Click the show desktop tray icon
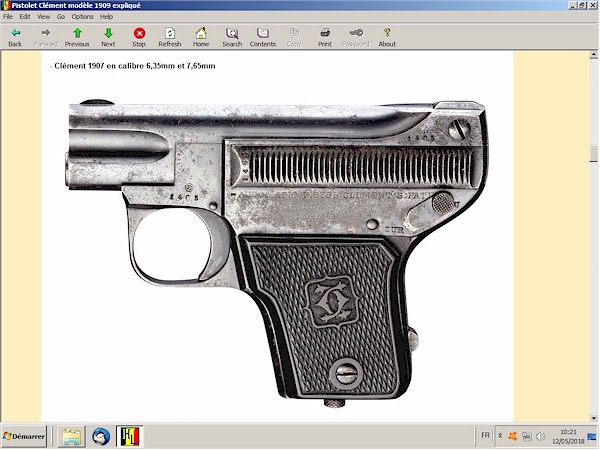This screenshot has height=450, width=600. point(592,436)
